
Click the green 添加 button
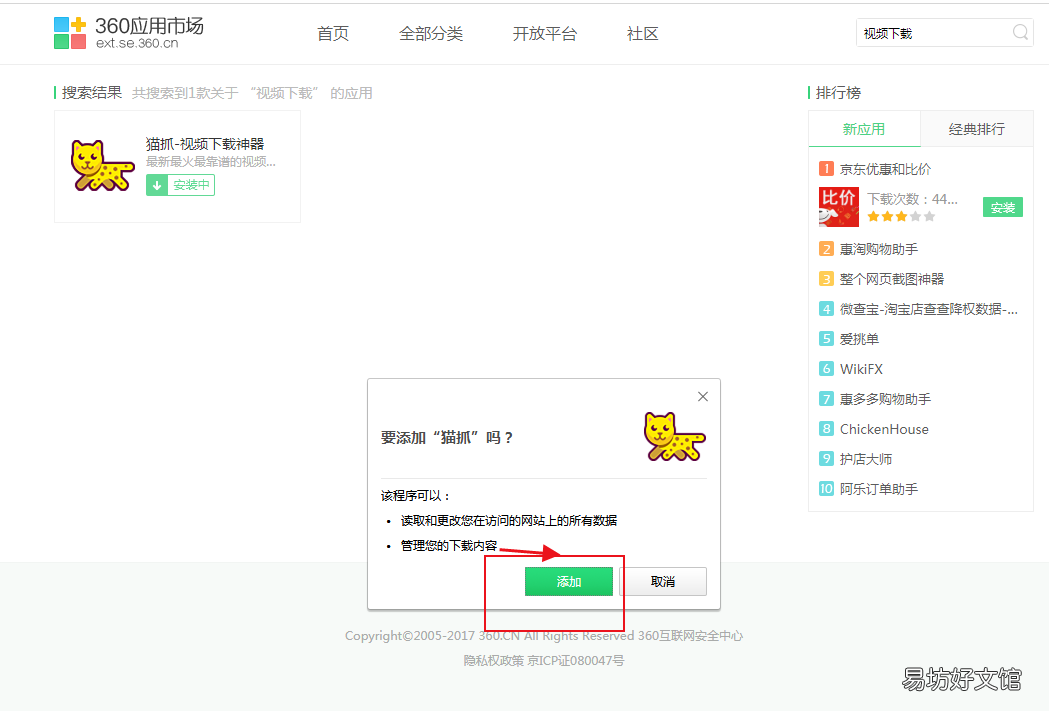pyautogui.click(x=569, y=581)
